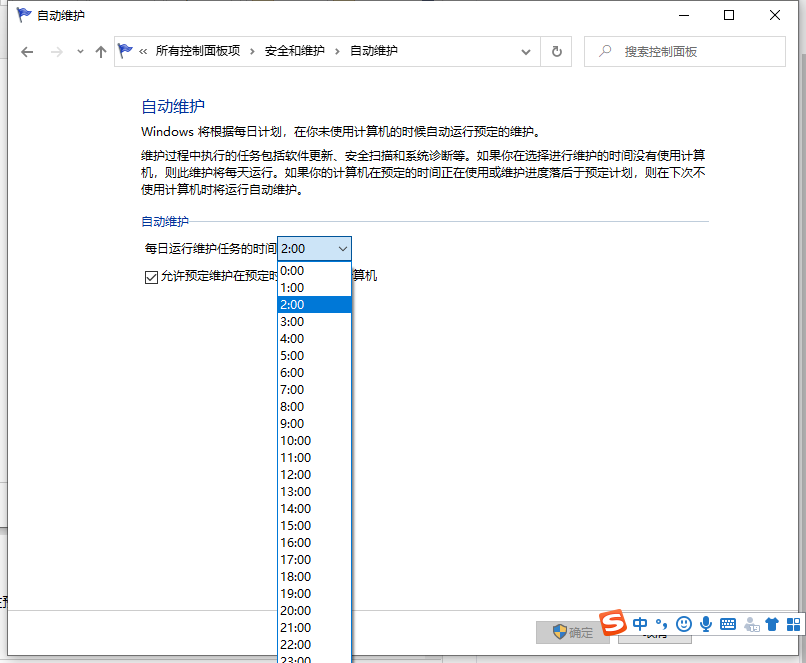This screenshot has height=663, width=806.
Task: Start Sogou voice input with microphone icon
Action: [x=705, y=624]
